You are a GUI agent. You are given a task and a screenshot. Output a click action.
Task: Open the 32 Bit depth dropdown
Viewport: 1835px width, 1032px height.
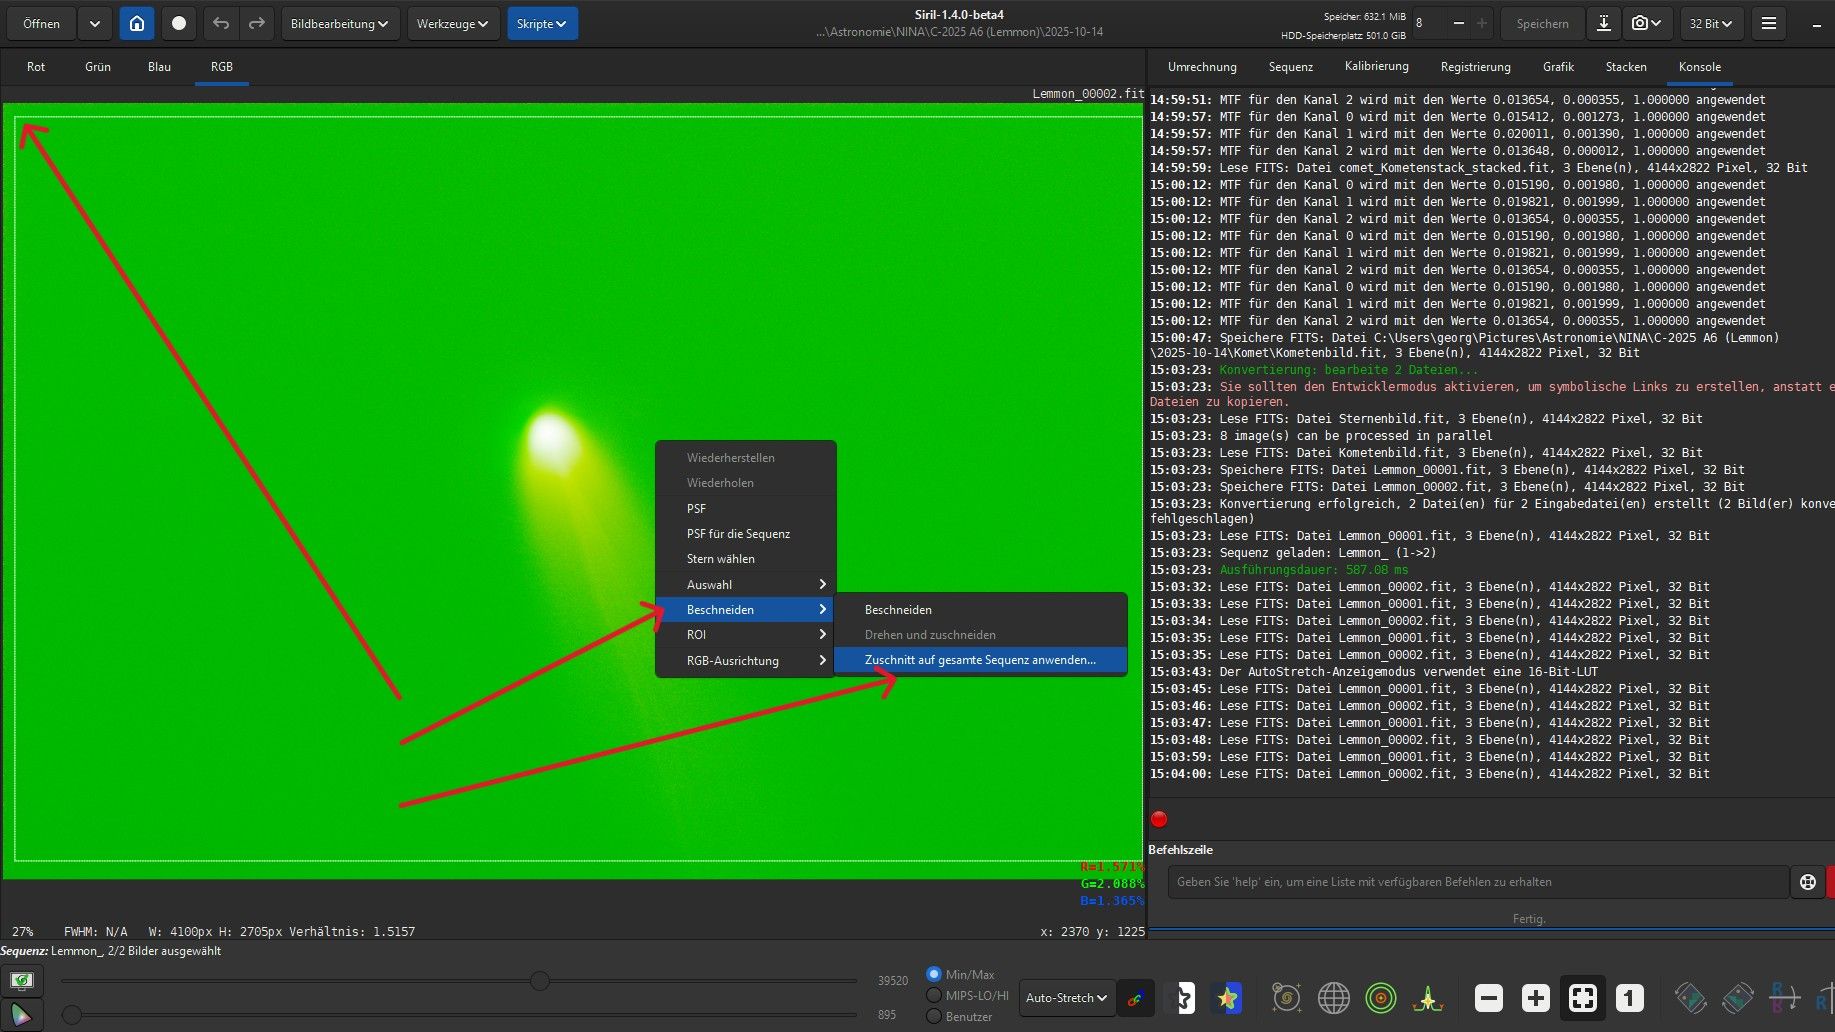[x=1710, y=23]
